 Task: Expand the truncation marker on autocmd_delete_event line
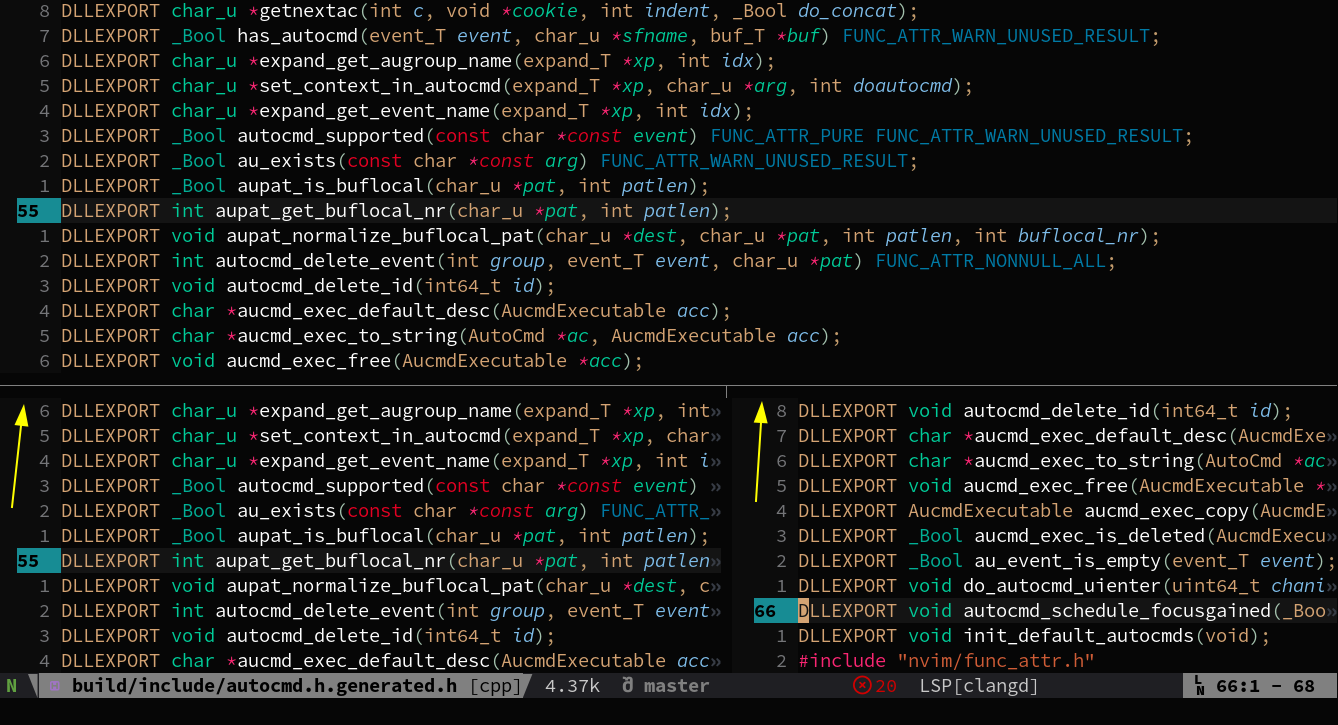click(x=716, y=610)
